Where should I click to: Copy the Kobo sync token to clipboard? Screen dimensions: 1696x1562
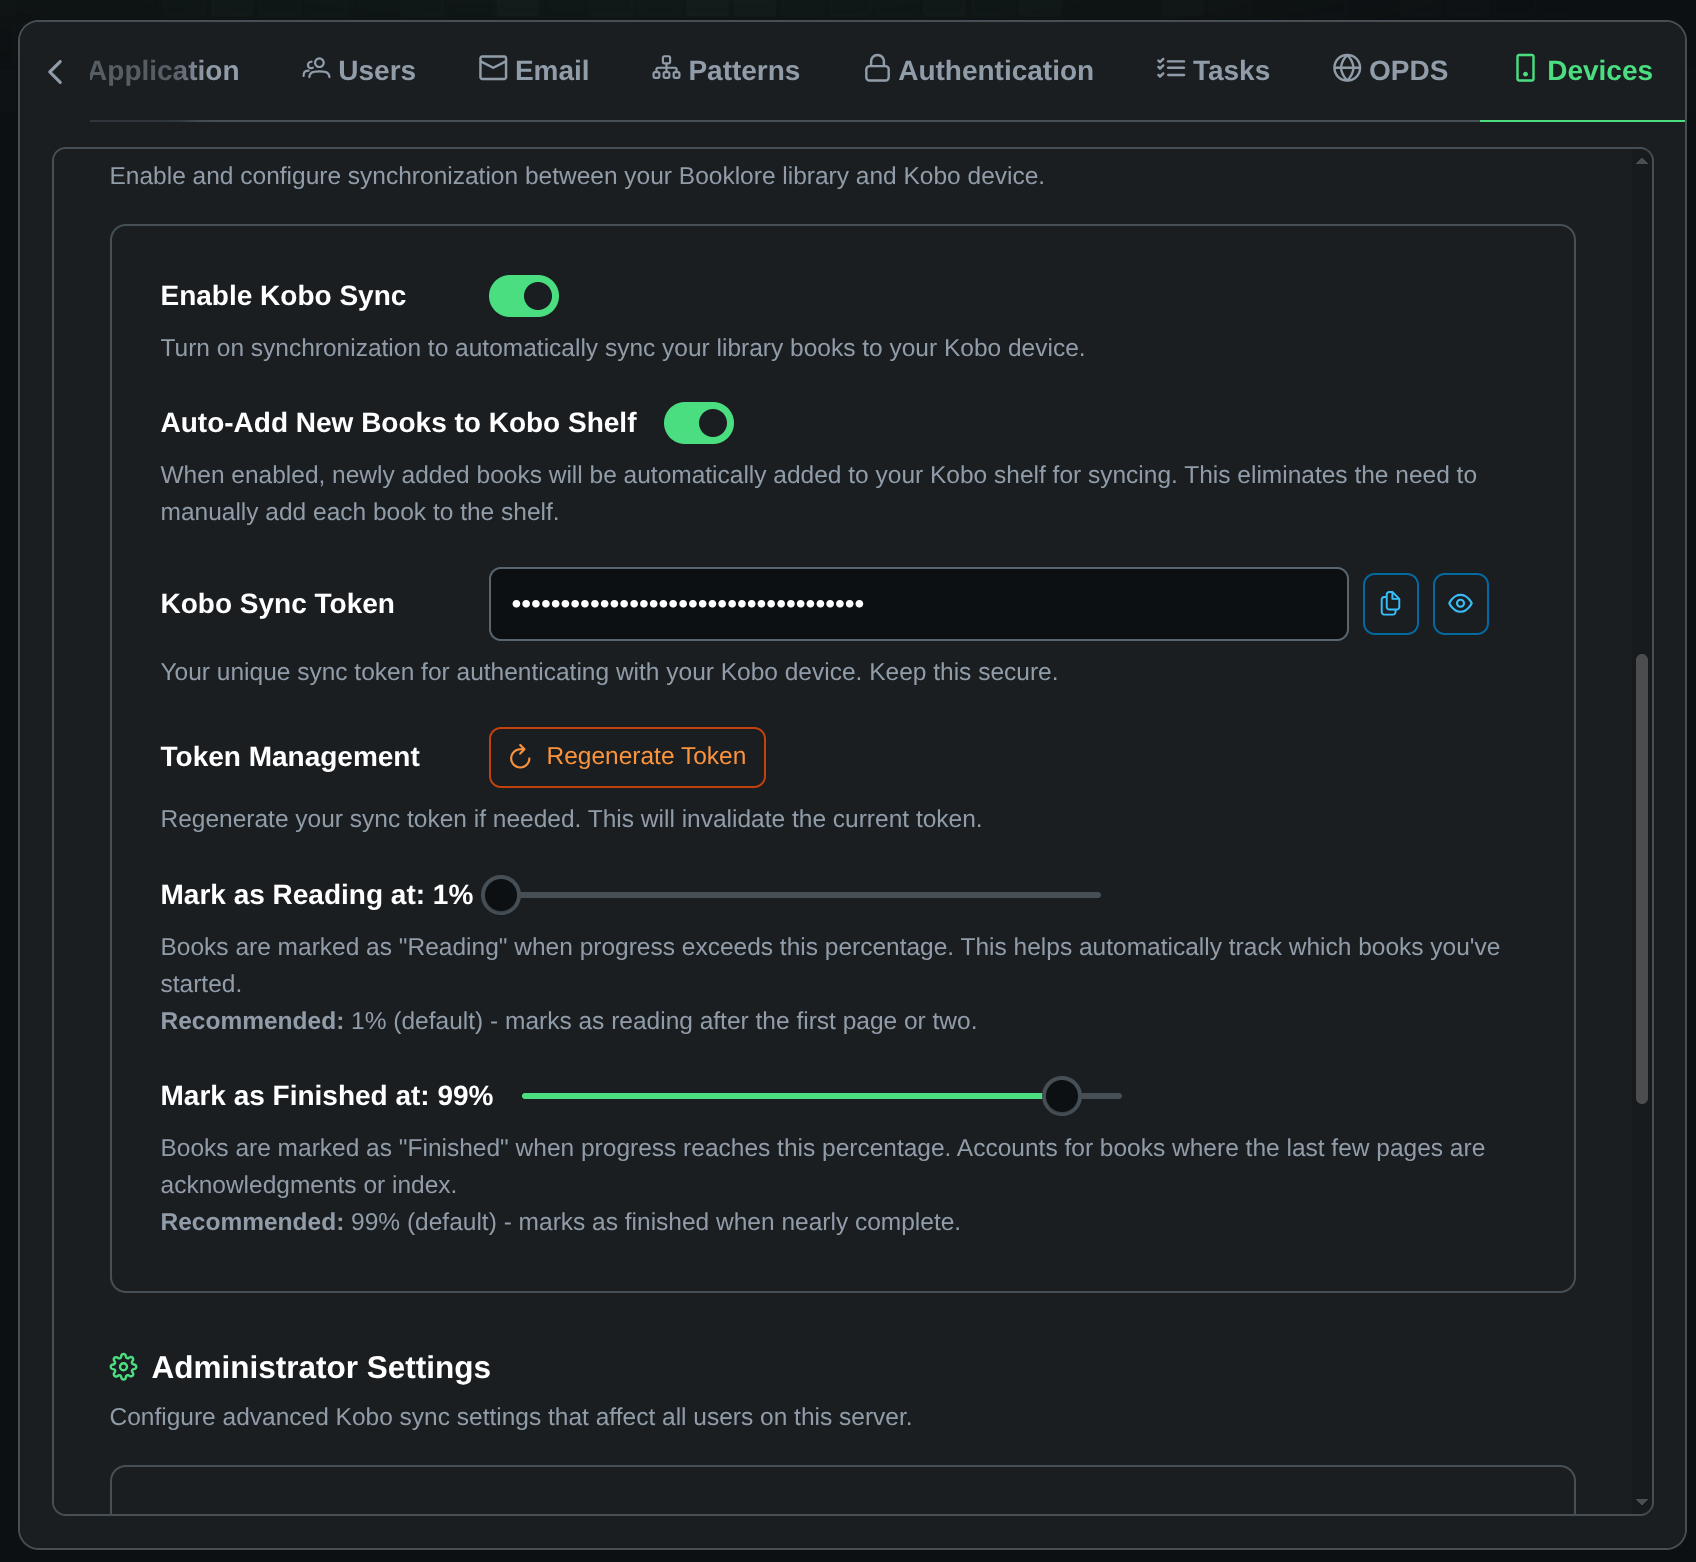point(1390,604)
